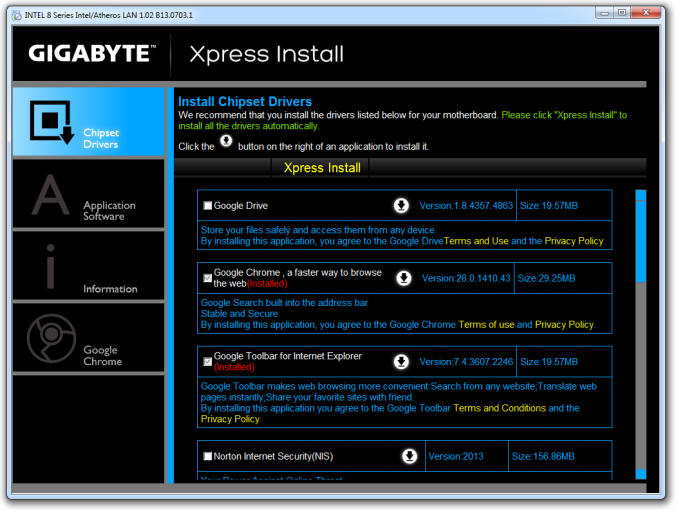
Task: Click Size:29.25MB text
Action: coord(546,278)
